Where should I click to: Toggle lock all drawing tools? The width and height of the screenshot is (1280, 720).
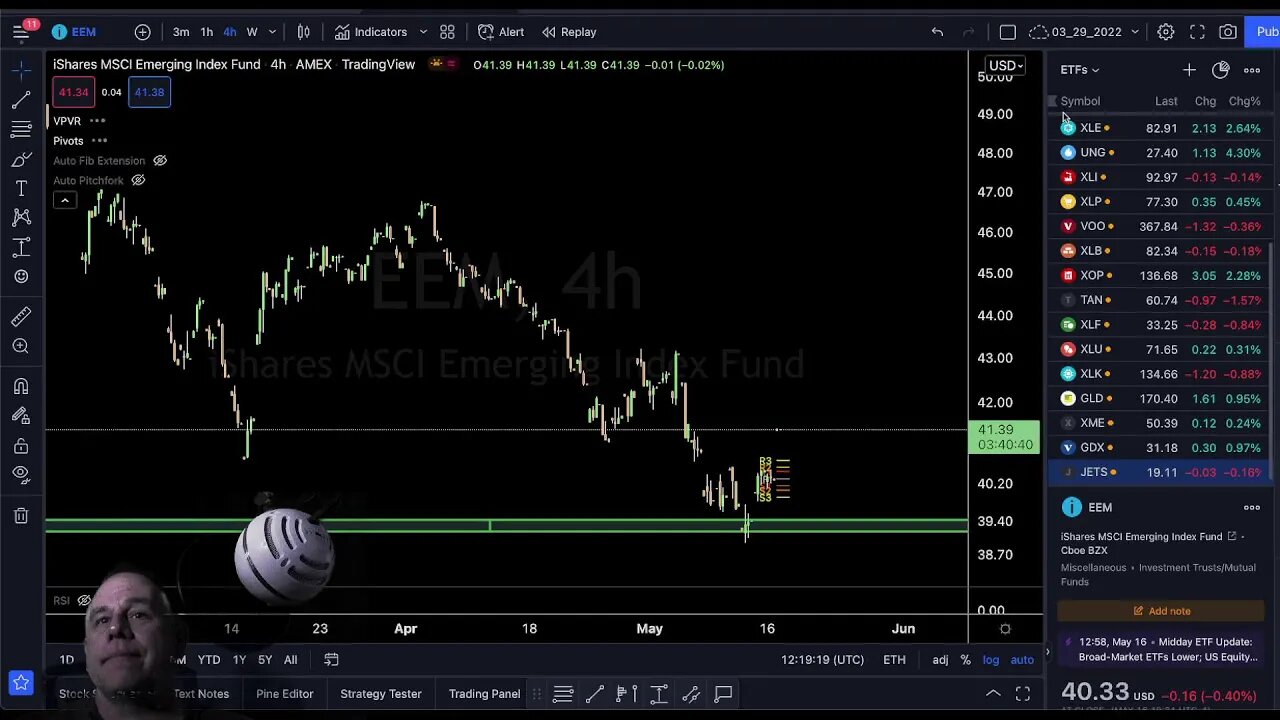[x=21, y=446]
